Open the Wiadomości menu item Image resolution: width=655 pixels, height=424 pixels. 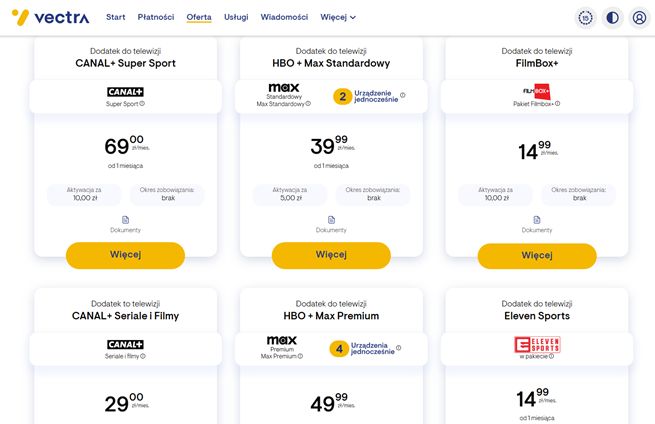(284, 17)
